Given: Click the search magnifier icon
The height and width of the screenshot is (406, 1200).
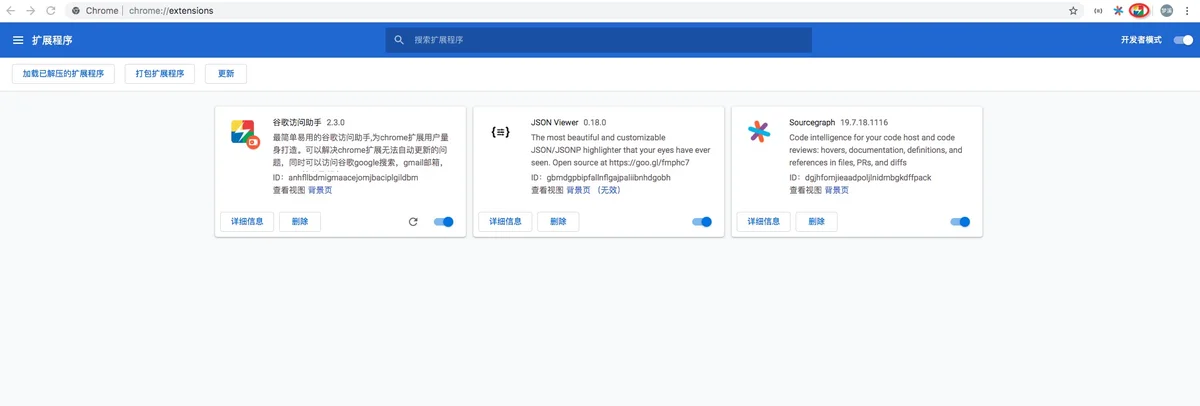Looking at the screenshot, I should [399, 40].
